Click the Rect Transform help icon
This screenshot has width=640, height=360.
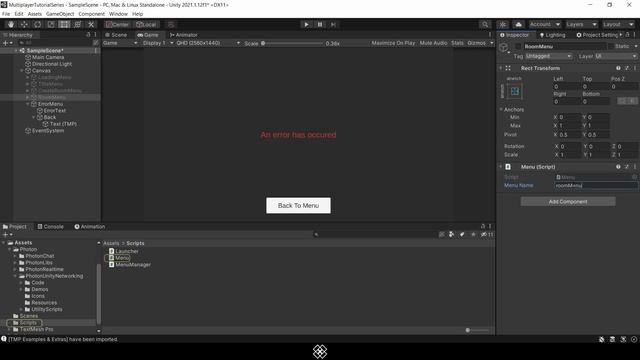(x=618, y=68)
